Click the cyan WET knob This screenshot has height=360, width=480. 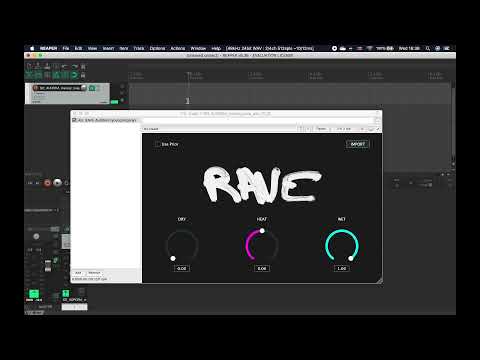point(342,246)
